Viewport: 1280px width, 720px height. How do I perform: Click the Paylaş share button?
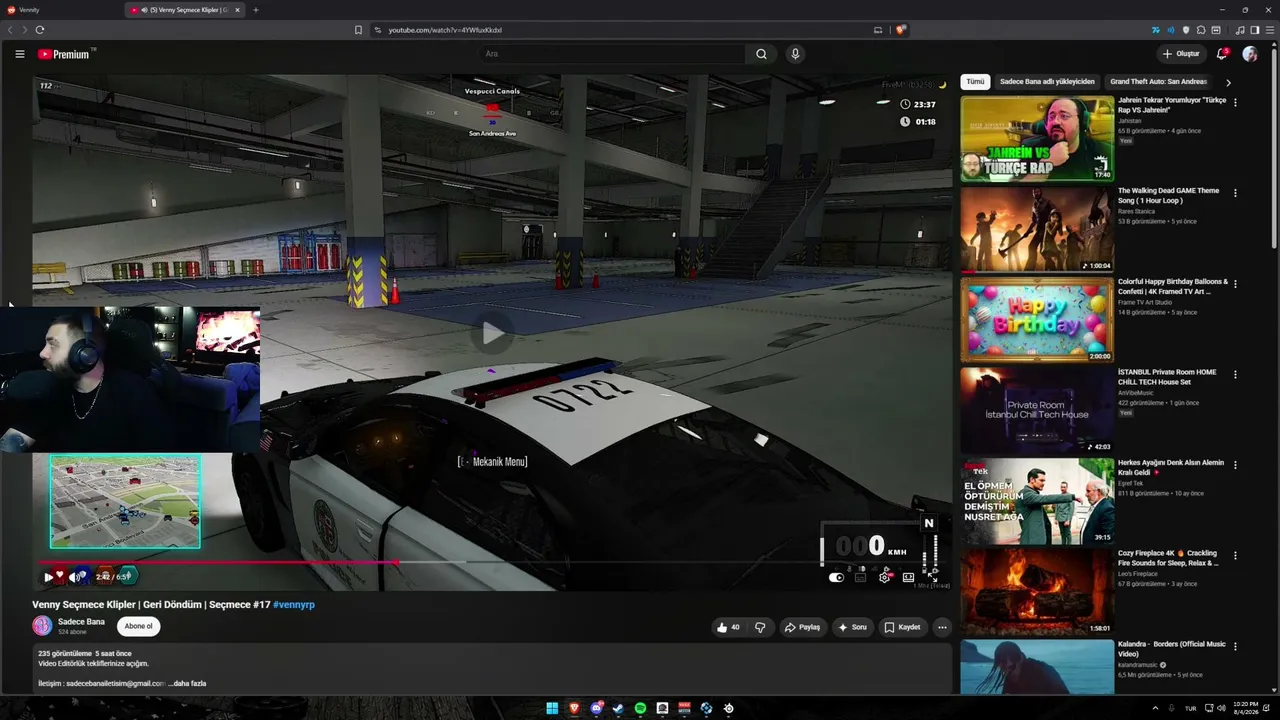coord(802,627)
